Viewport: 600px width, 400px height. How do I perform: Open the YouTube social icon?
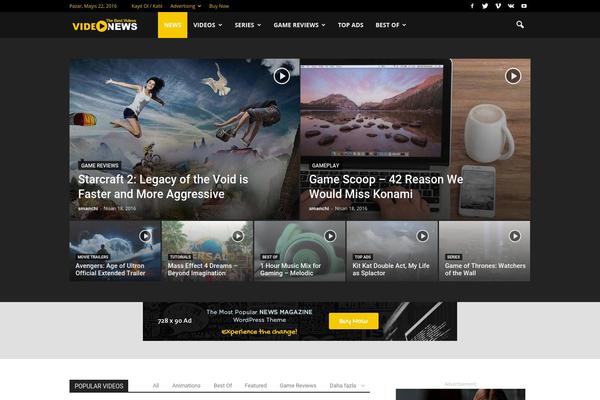pos(524,6)
